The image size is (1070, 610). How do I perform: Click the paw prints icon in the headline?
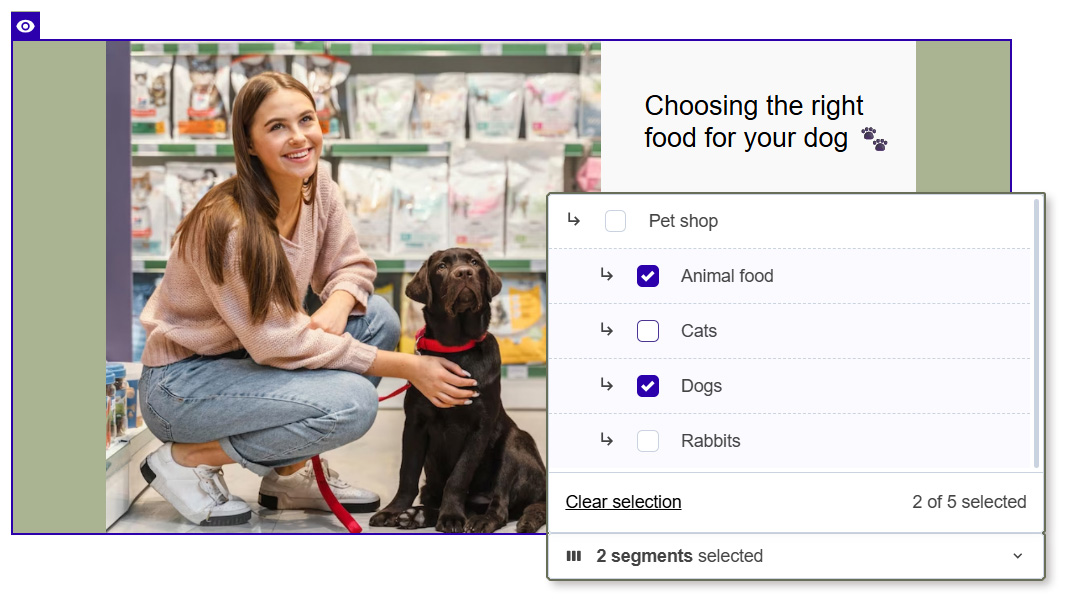[x=874, y=139]
